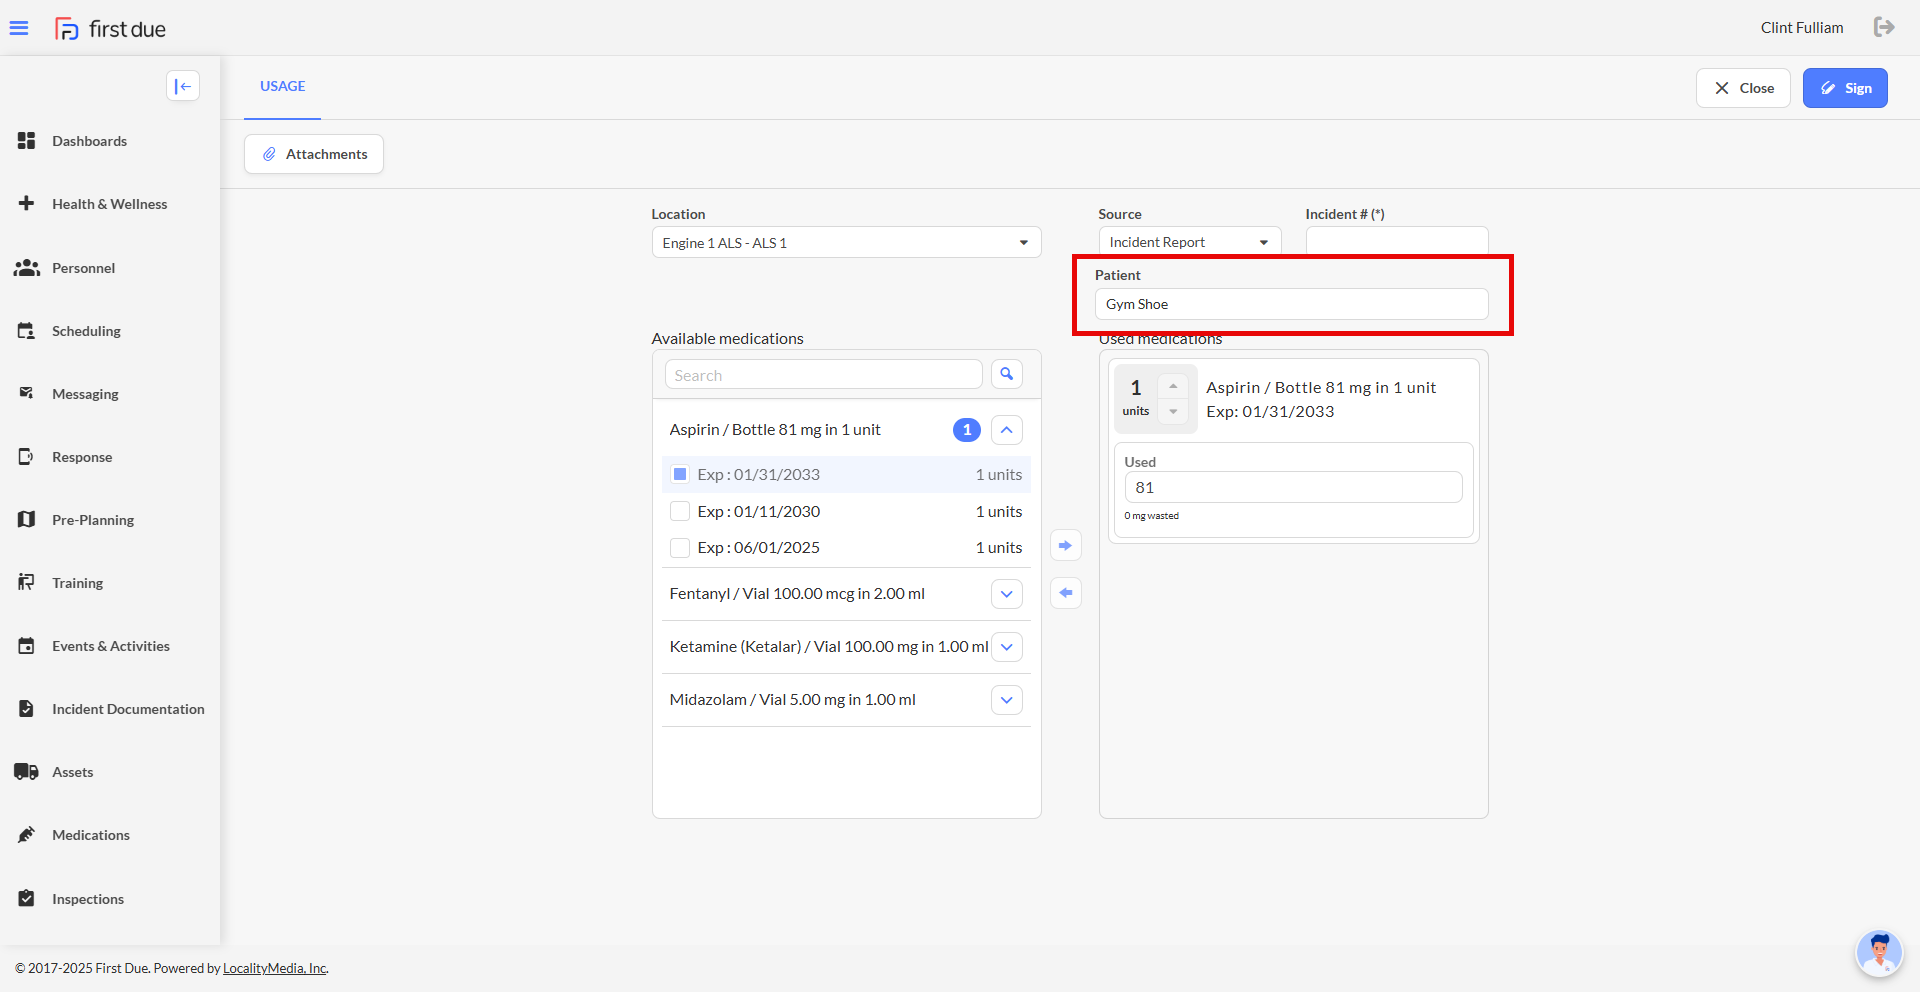The image size is (1920, 993).
Task: Click the Clint Fulliam user name
Action: coord(1802,28)
